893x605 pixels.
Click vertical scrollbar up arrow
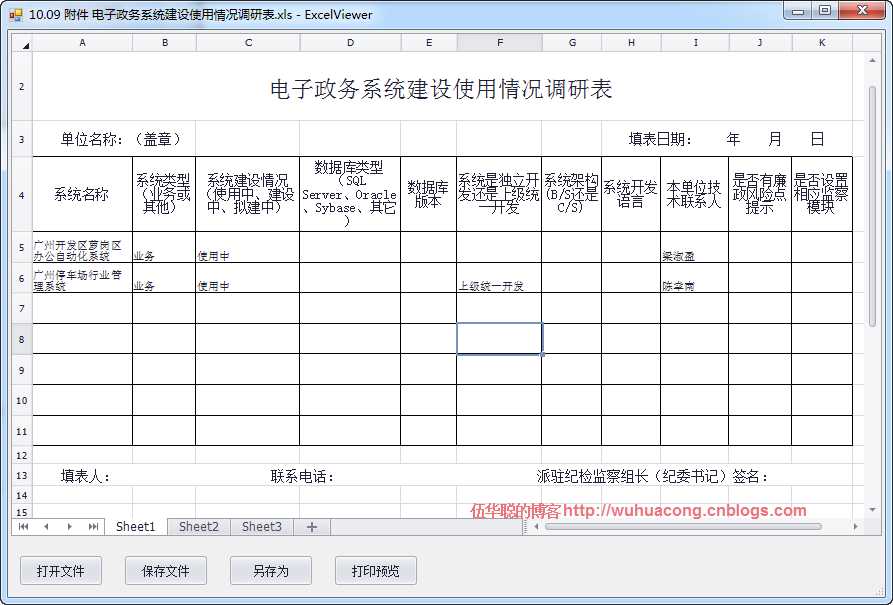(x=872, y=60)
